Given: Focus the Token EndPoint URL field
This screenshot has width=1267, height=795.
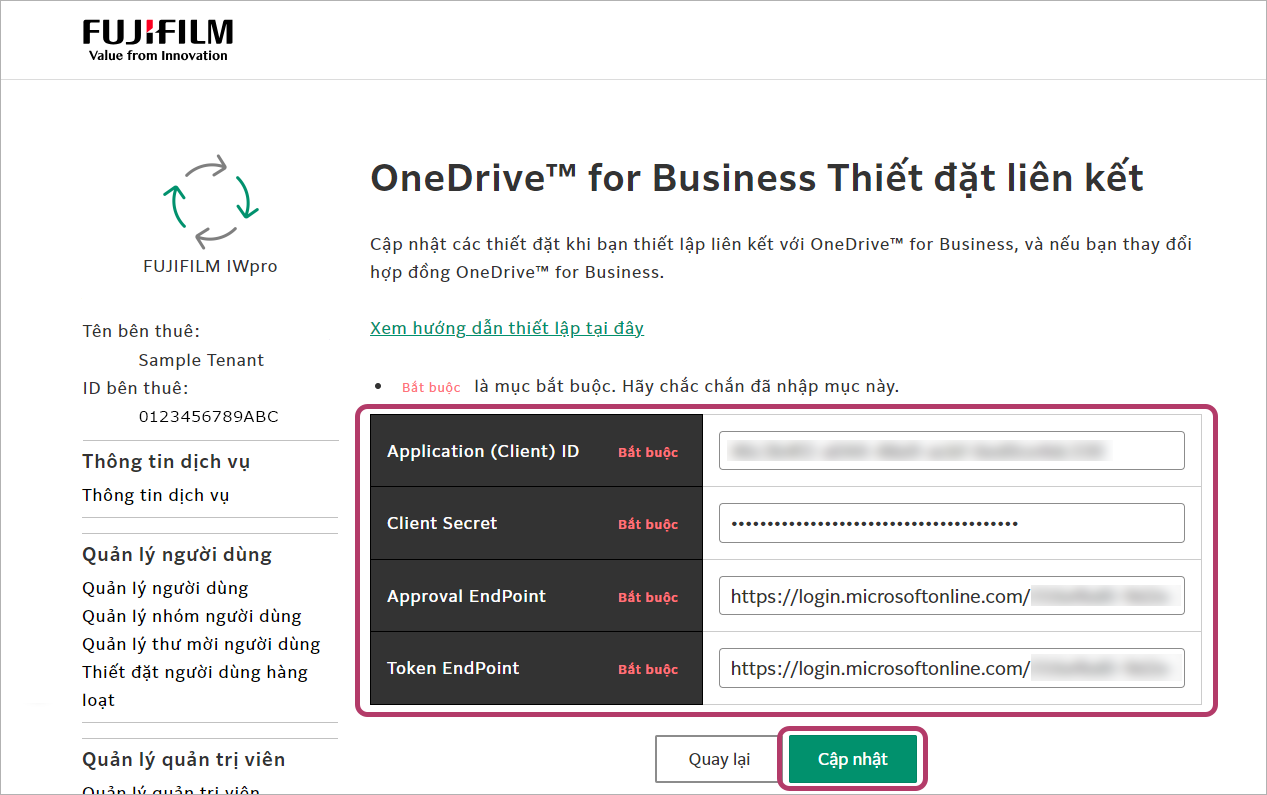Looking at the screenshot, I should (951, 668).
